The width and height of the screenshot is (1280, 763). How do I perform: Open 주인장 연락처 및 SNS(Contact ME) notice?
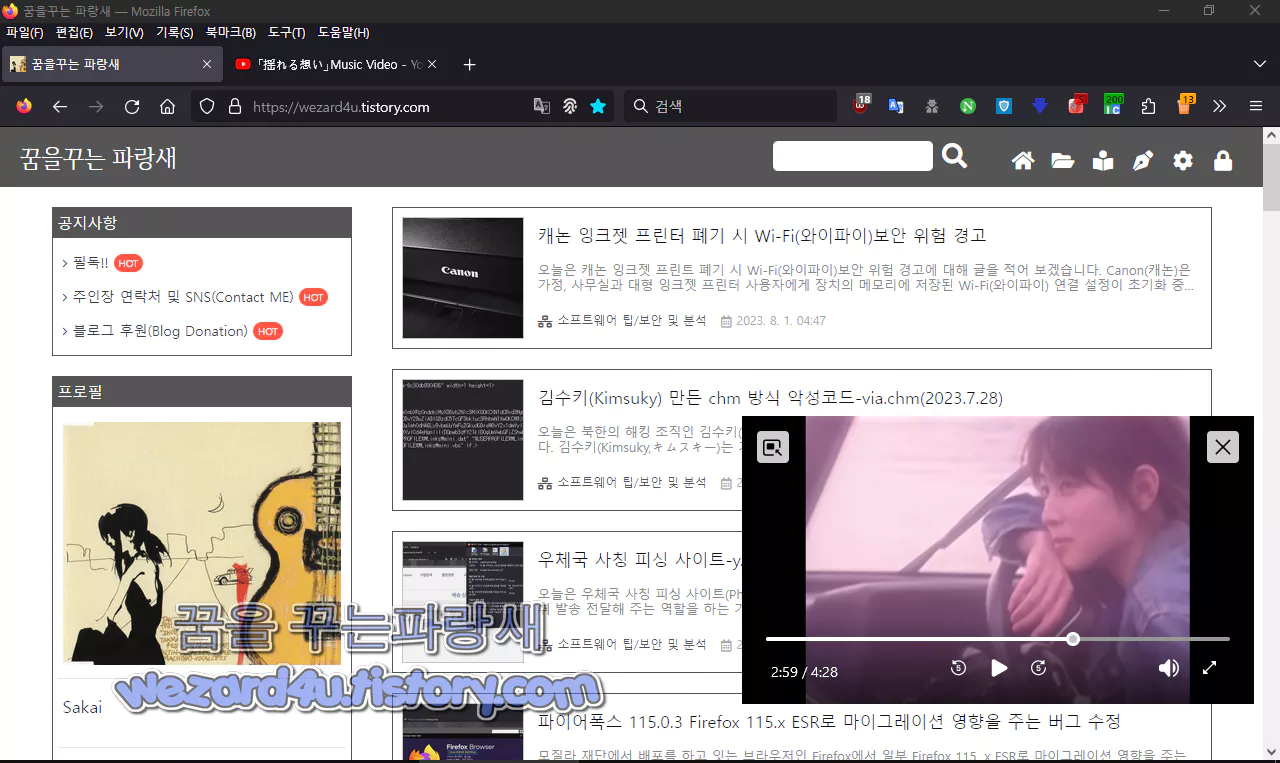(x=183, y=297)
